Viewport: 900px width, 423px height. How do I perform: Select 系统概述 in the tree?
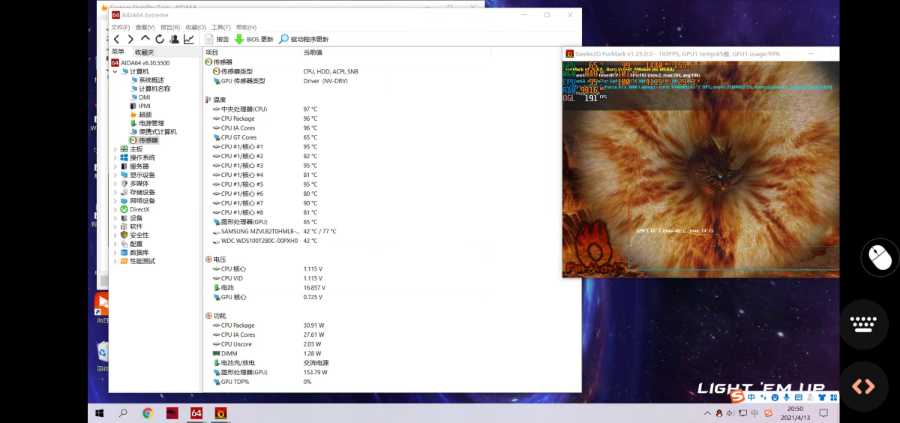(147, 80)
